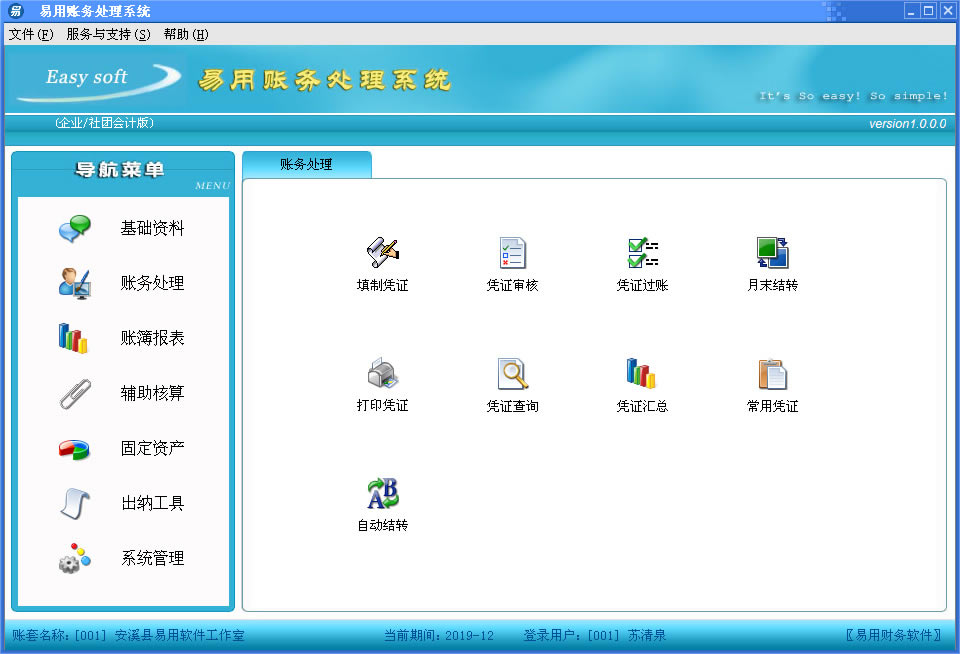Click 账套名称 安溪县易用软件工作室 in status bar
The image size is (960, 654).
tap(128, 635)
